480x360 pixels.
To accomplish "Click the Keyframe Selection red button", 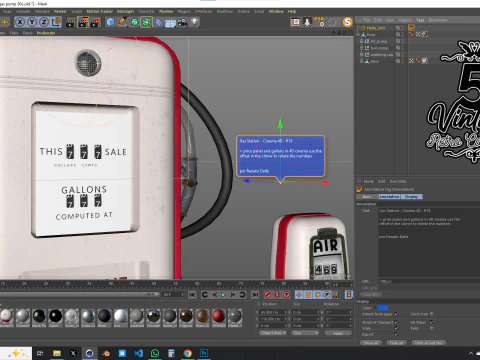I will tap(287, 295).
